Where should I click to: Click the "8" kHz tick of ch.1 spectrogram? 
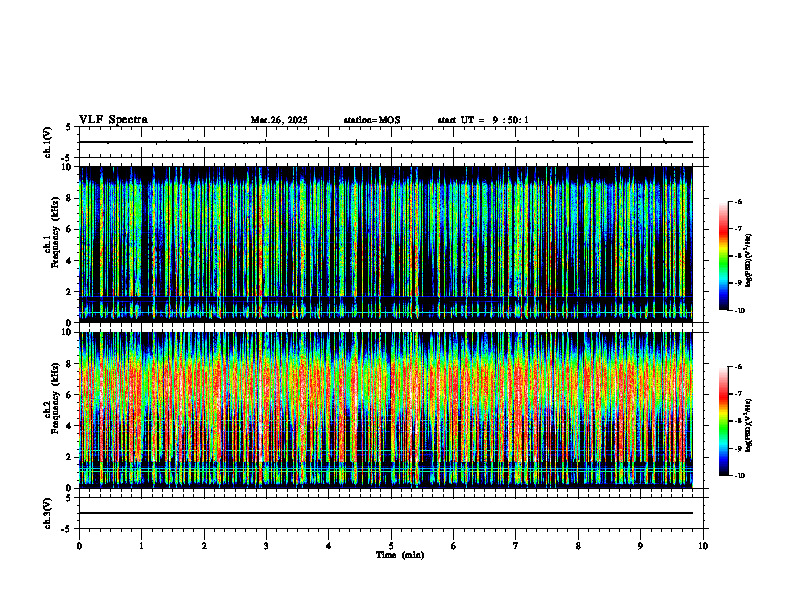pos(70,198)
